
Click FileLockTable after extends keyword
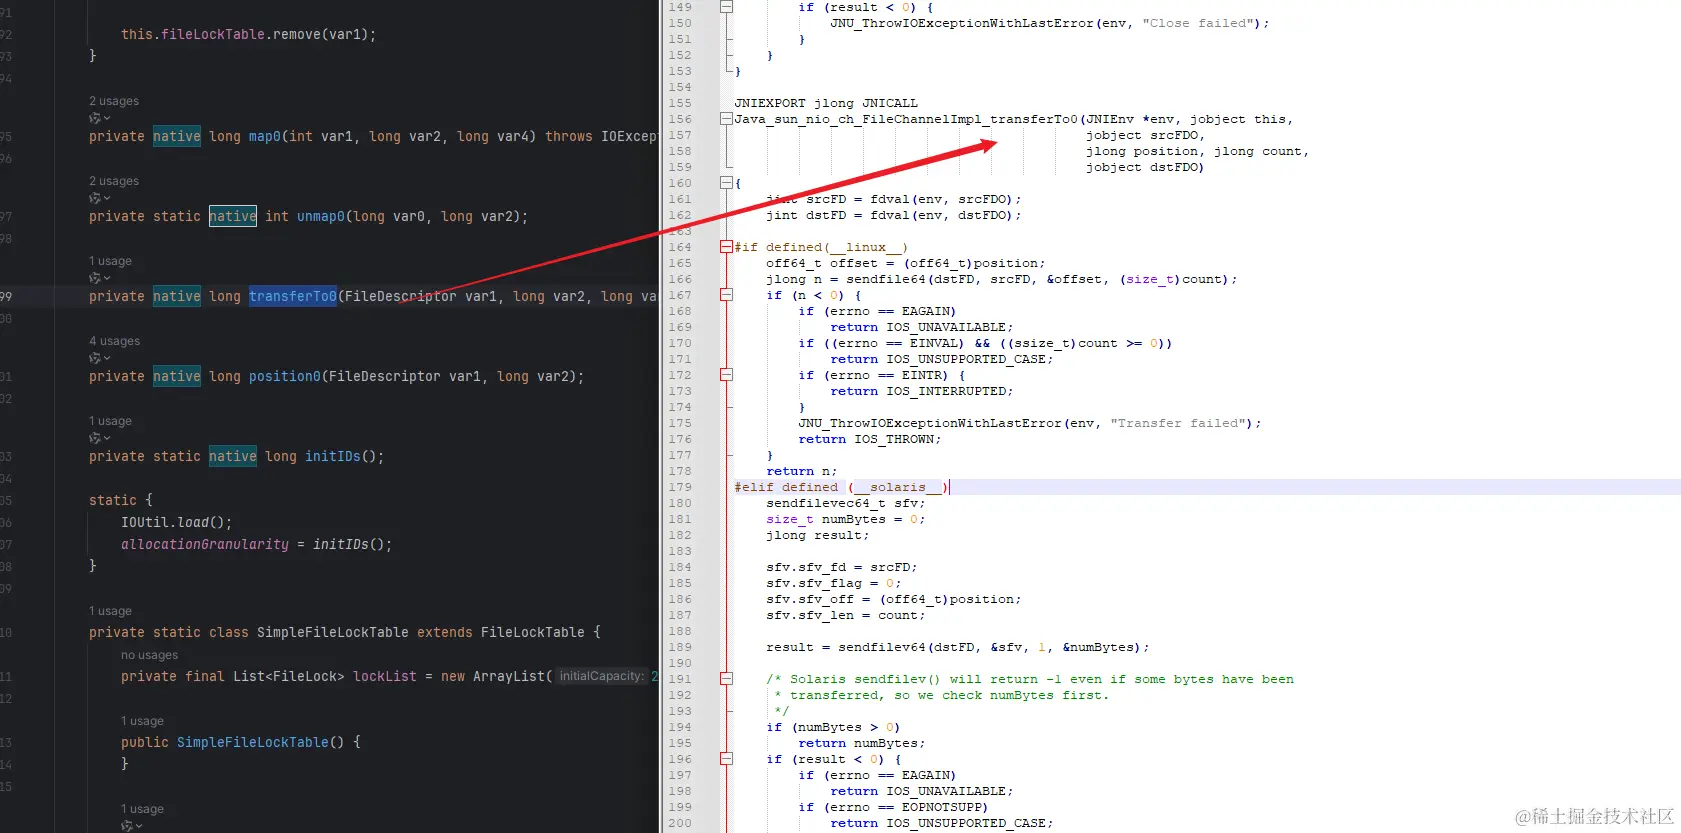point(533,632)
